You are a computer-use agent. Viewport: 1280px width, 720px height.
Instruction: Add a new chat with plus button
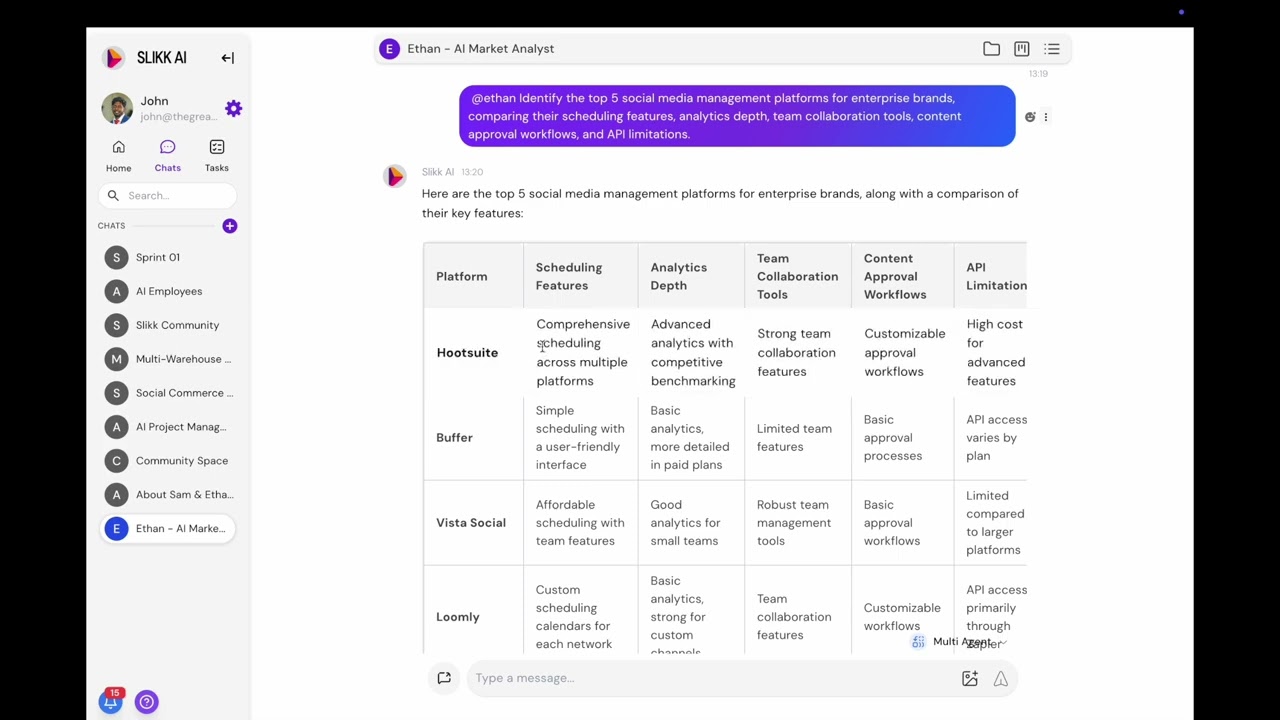coord(229,226)
